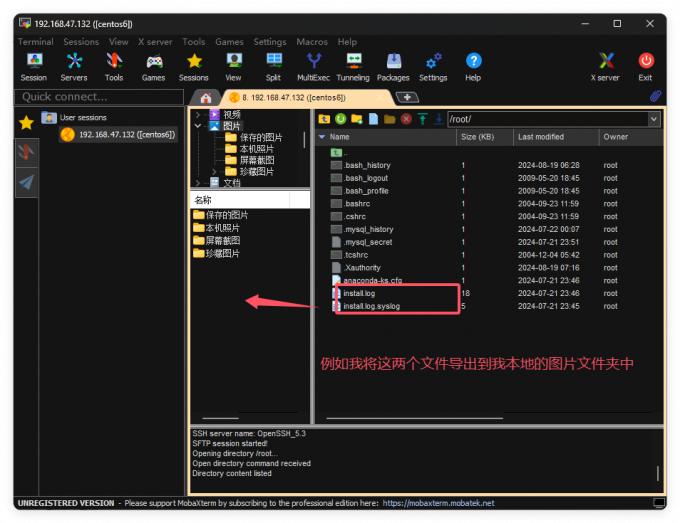Add a new tab with plus button
The width and height of the screenshot is (680, 523).
[407, 97]
